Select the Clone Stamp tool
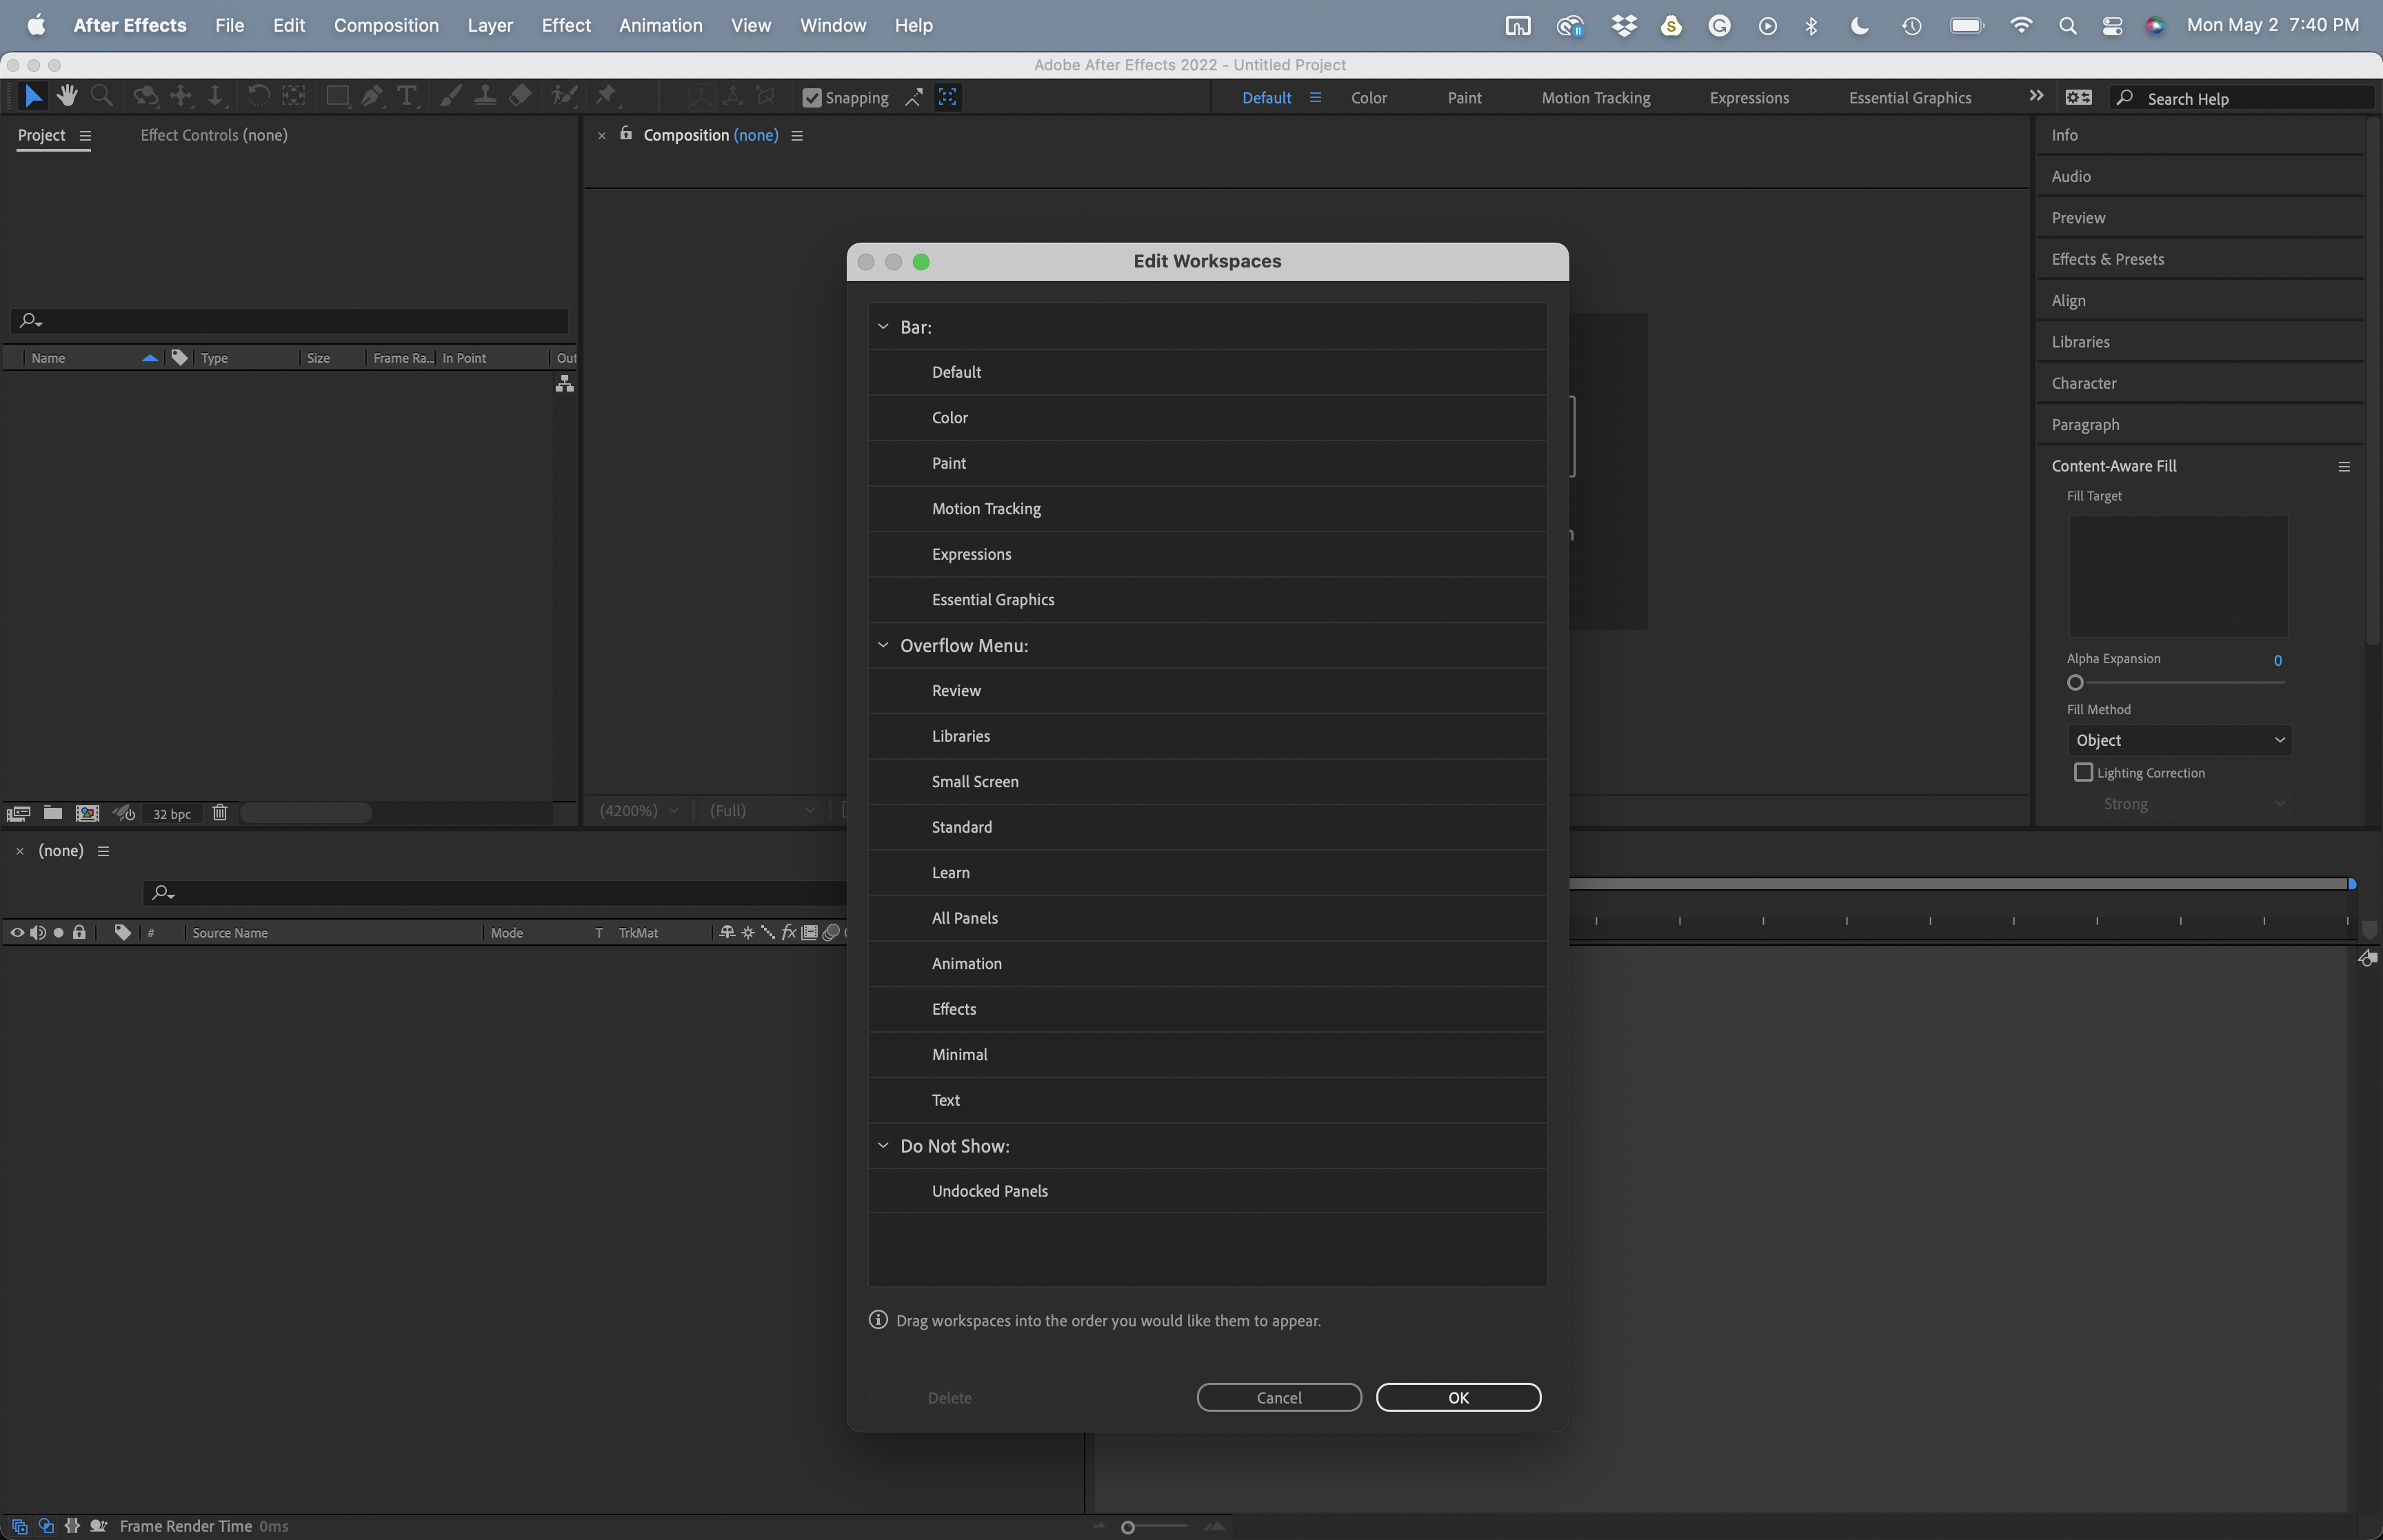2383x1540 pixels. tap(487, 95)
